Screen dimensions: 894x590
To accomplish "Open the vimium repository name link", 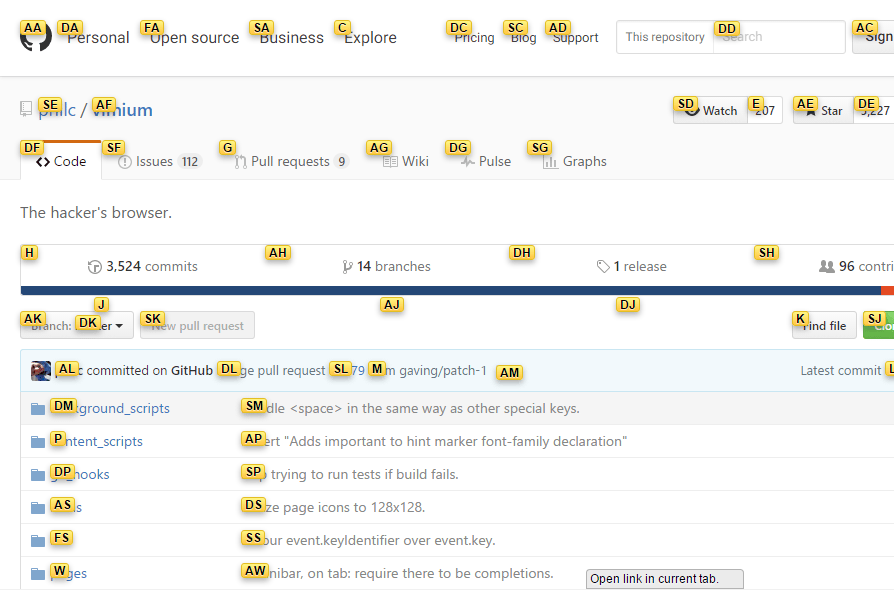I will (122, 109).
